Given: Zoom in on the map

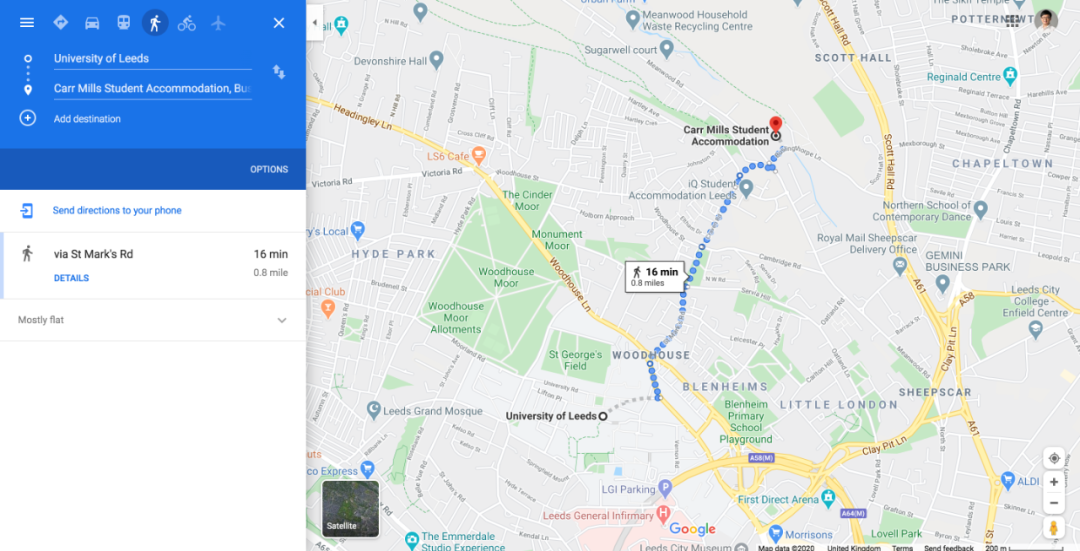Looking at the screenshot, I should click(1054, 482).
